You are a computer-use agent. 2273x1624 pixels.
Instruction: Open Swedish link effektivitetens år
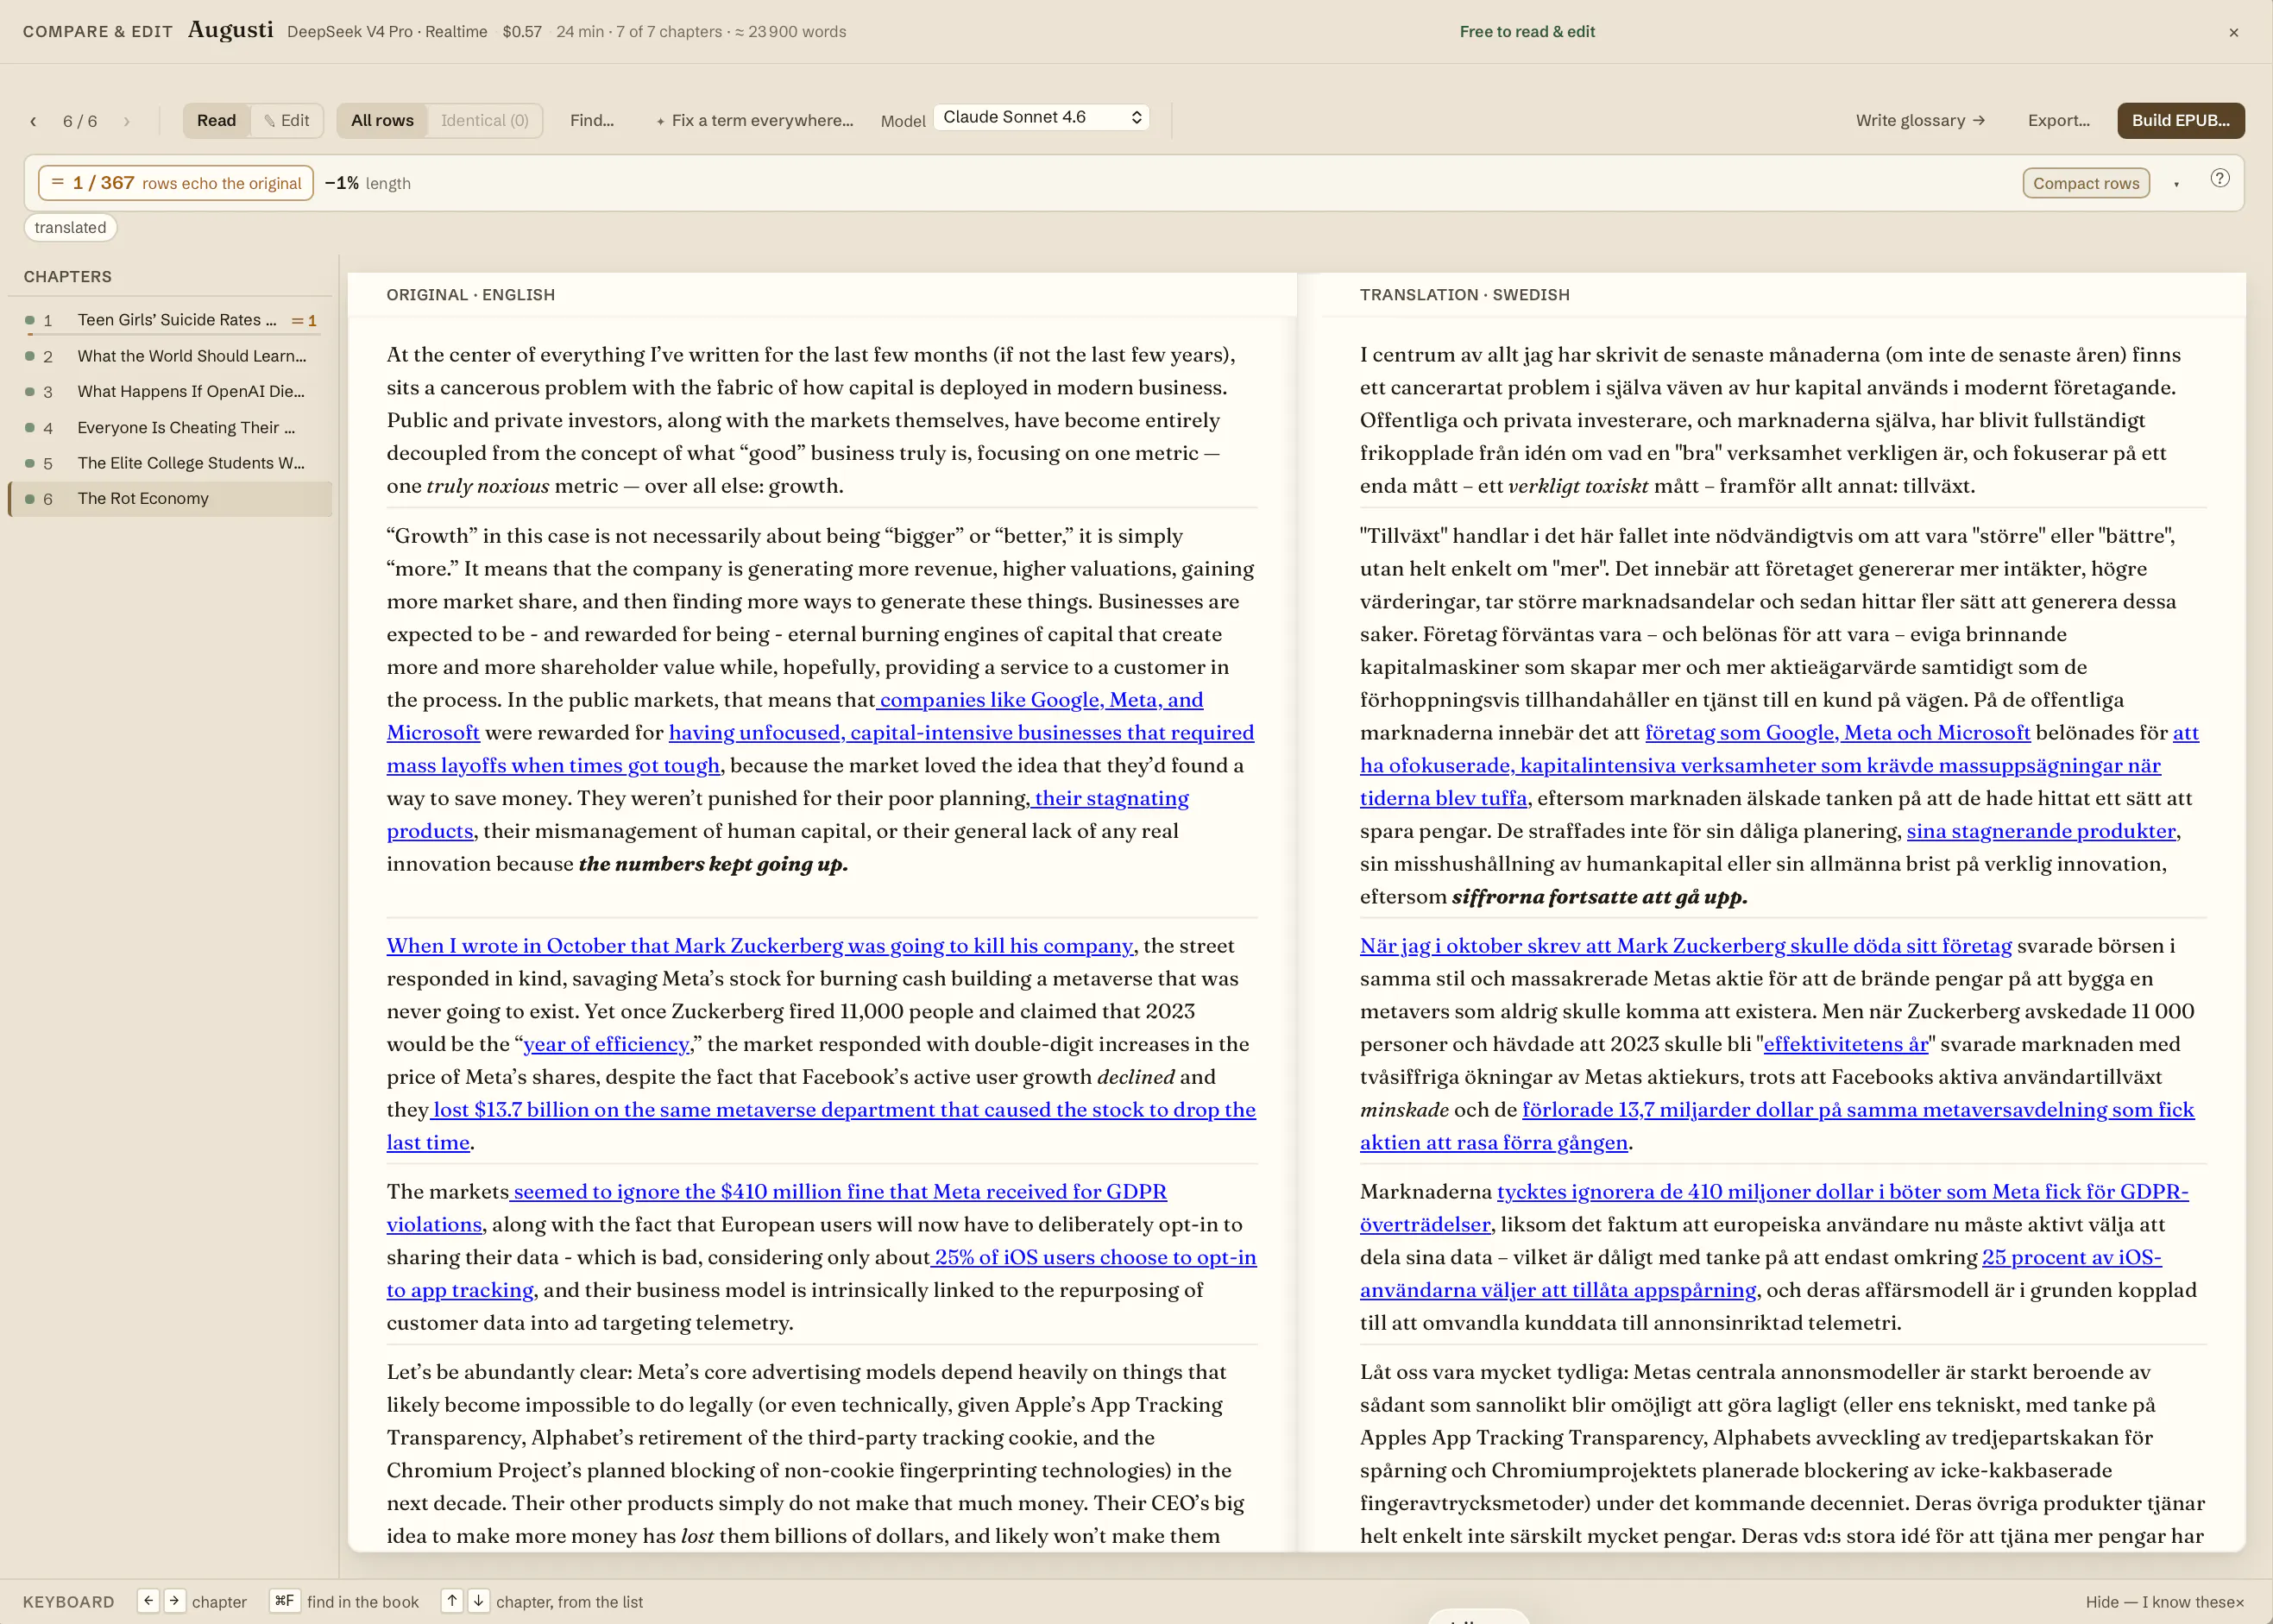1845,1044
